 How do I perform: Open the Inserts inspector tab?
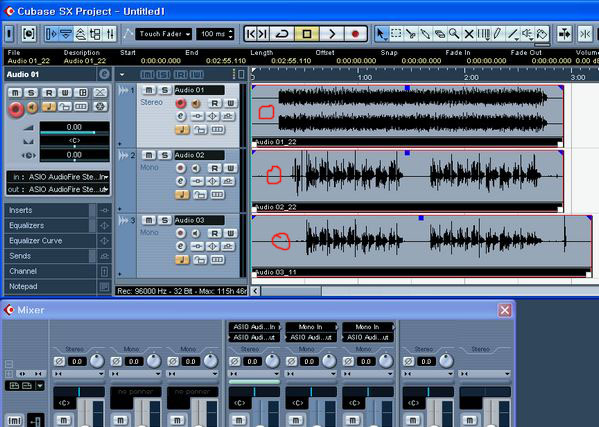pyautogui.click(x=50, y=210)
